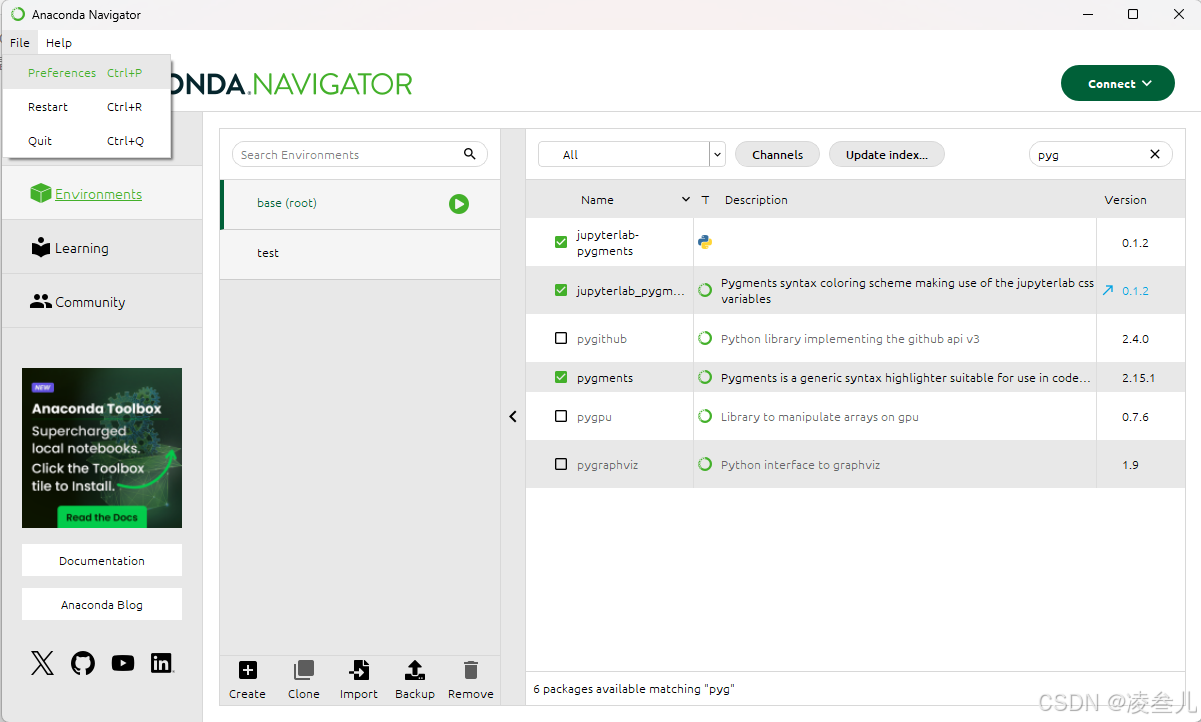Click the conda icon in pygithub row
The height and width of the screenshot is (722, 1201).
tap(705, 339)
